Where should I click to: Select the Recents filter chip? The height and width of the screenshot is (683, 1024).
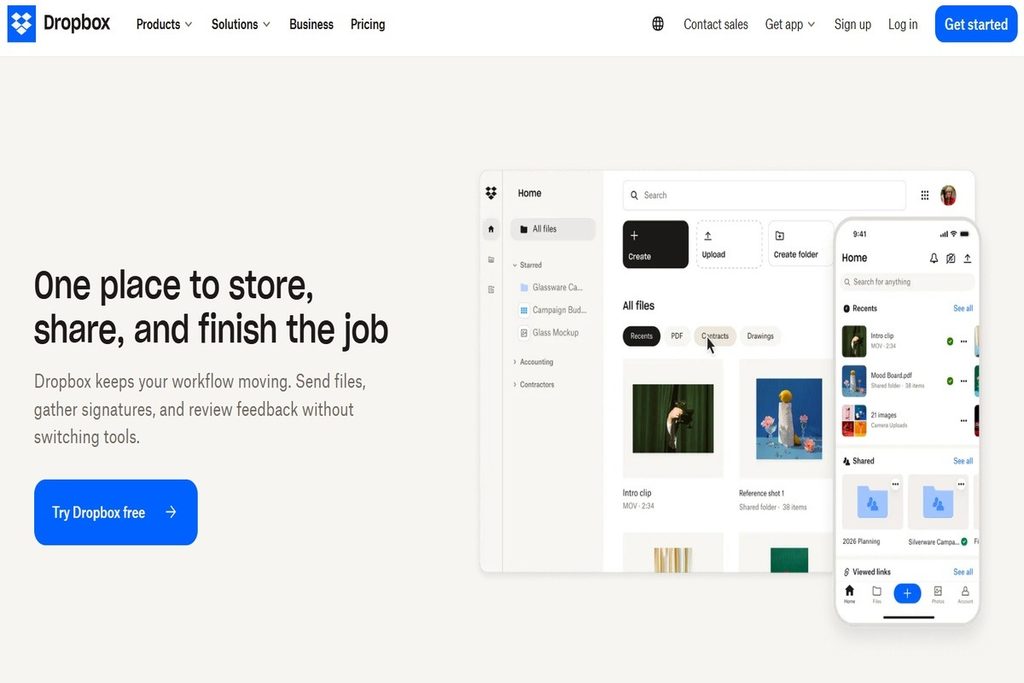[x=641, y=336]
